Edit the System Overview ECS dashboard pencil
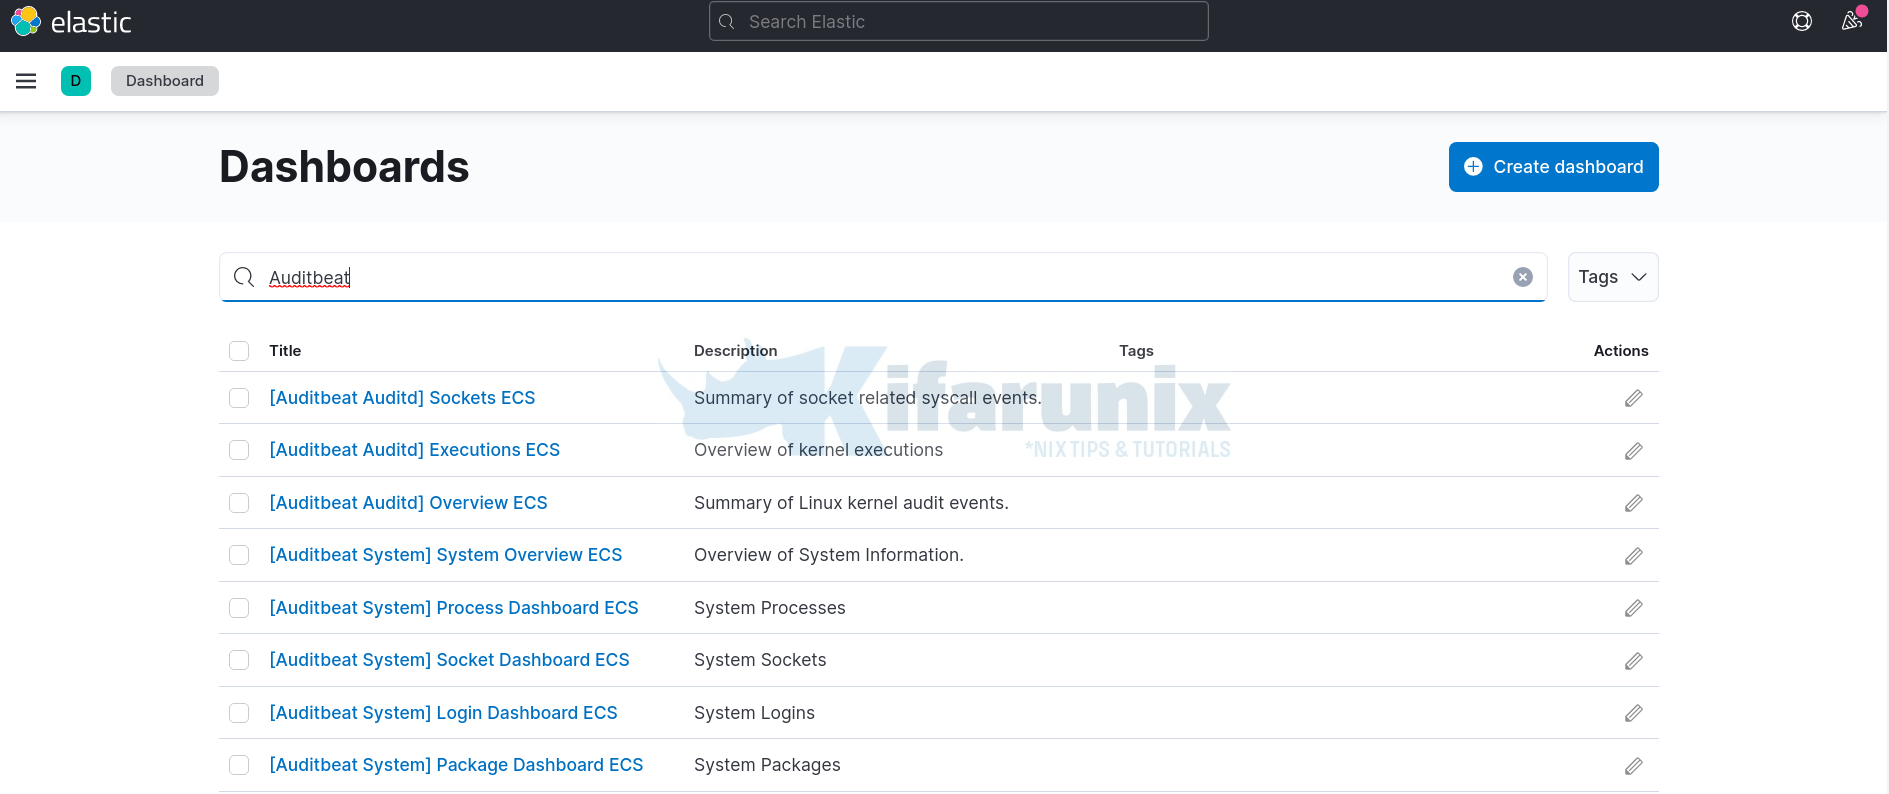Screen dimensions: 1889x794 click(x=1634, y=556)
